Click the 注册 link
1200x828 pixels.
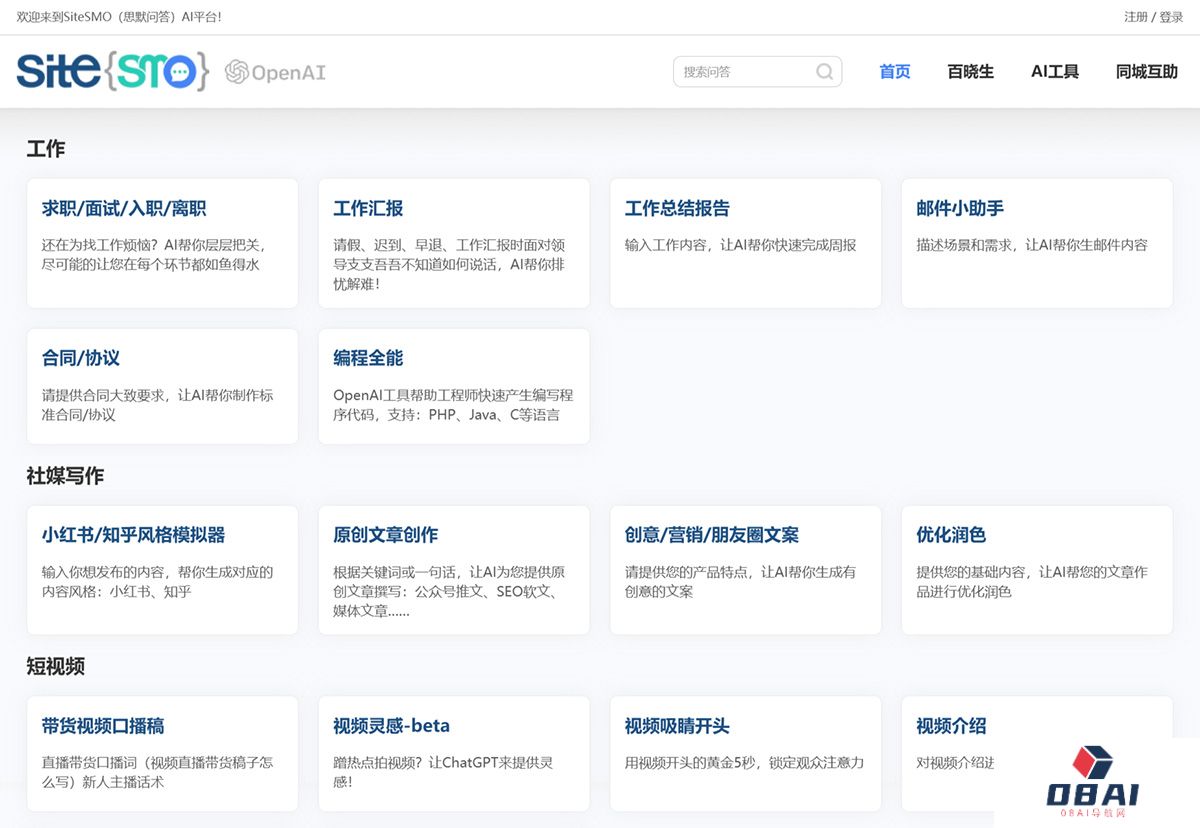(1135, 17)
